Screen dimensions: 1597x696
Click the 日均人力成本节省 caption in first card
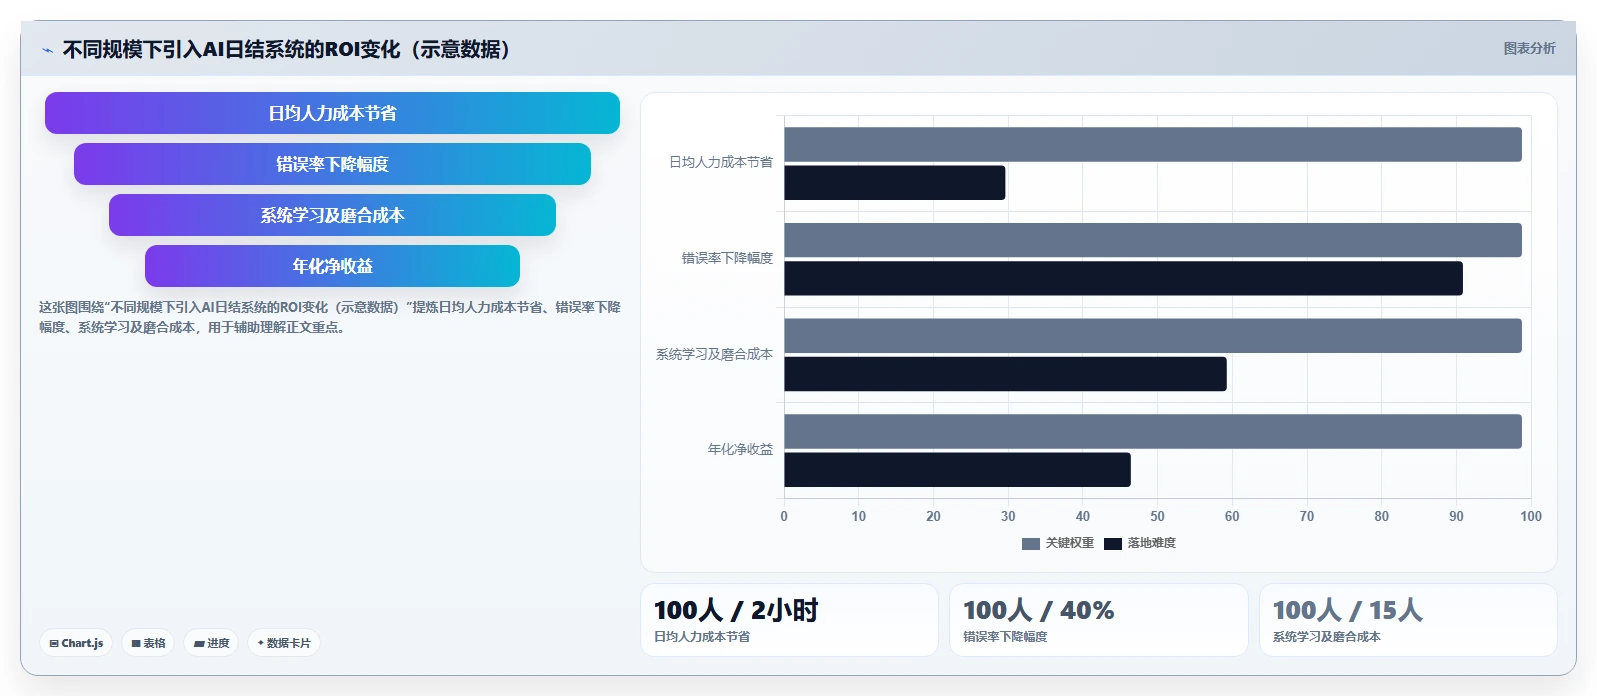[702, 637]
